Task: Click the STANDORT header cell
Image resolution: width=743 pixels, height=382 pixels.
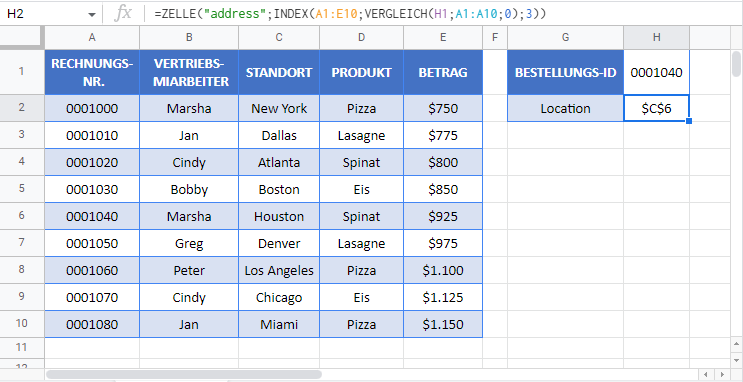Action: click(279, 72)
